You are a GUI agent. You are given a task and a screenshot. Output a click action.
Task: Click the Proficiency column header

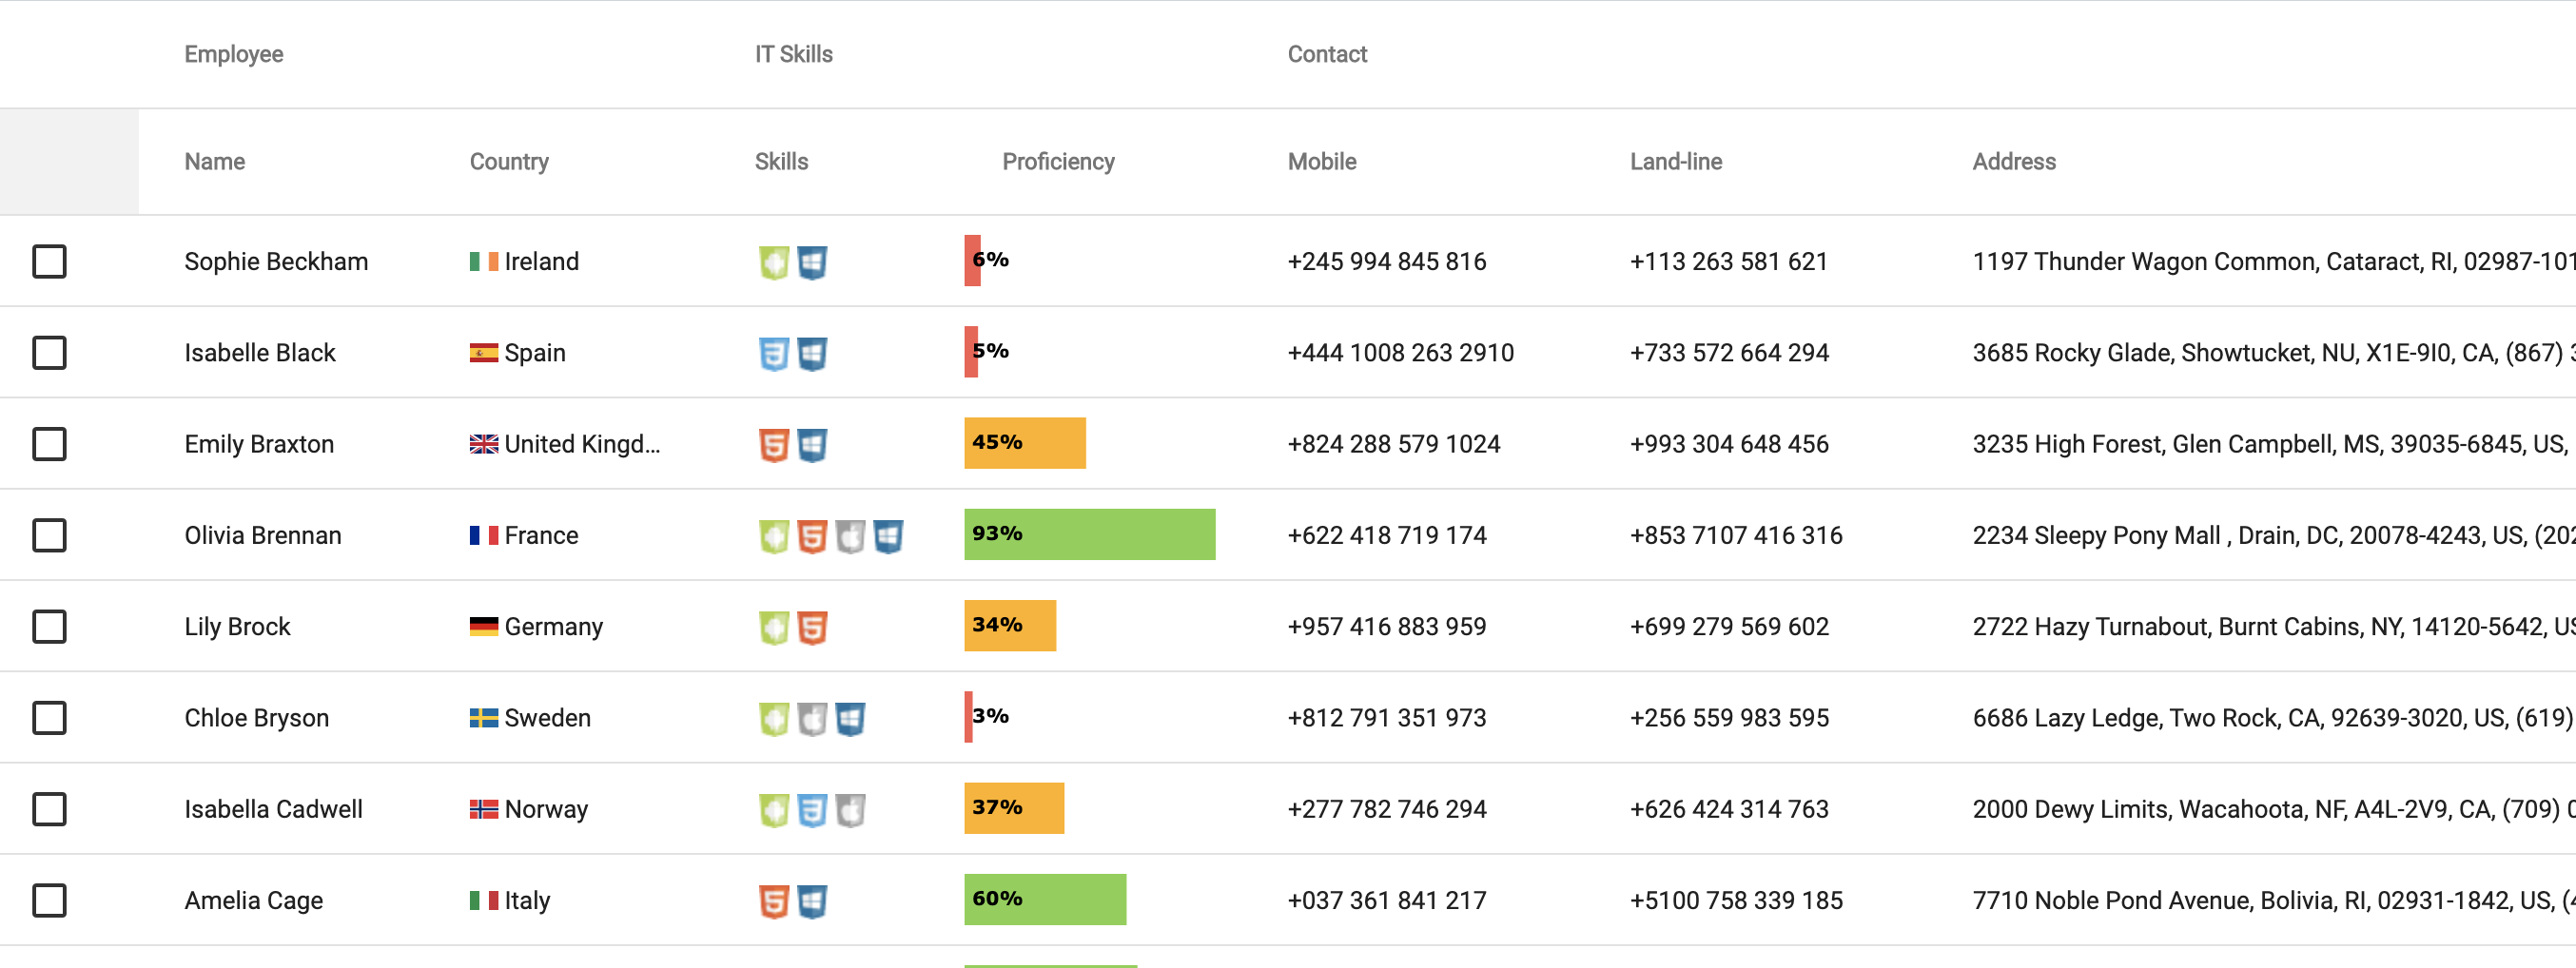[1058, 162]
